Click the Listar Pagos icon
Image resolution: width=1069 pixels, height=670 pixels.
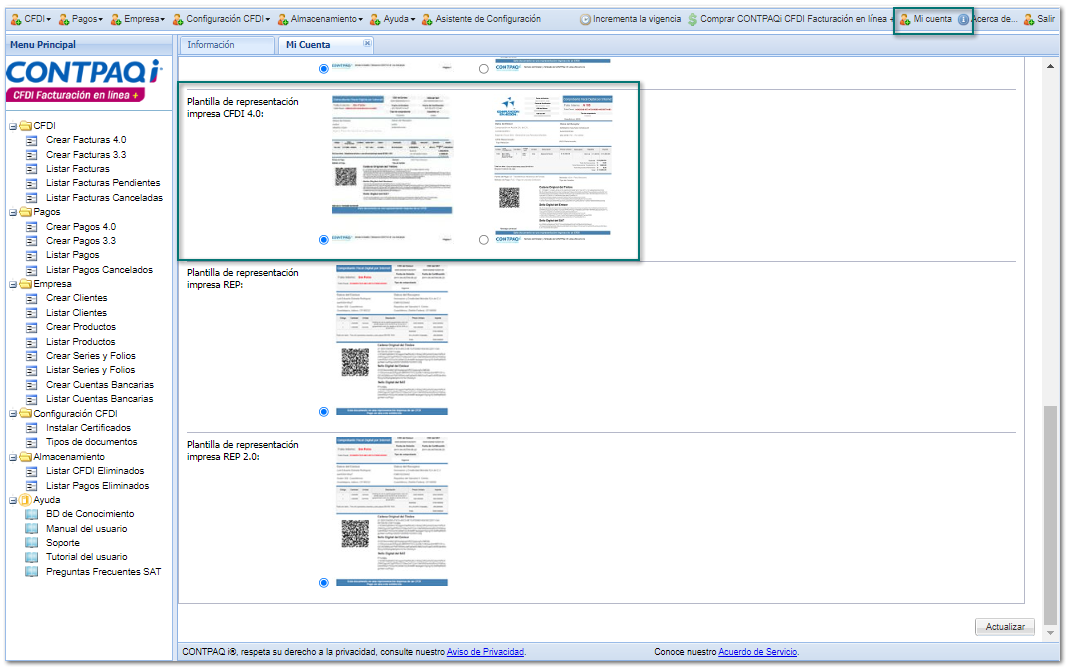click(x=32, y=256)
